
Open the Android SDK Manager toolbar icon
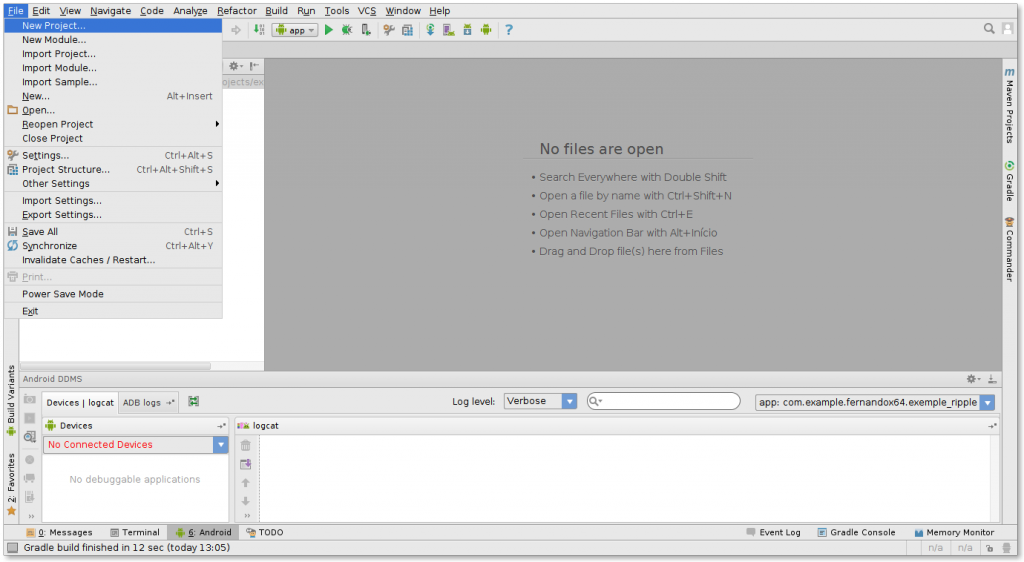[x=467, y=30]
